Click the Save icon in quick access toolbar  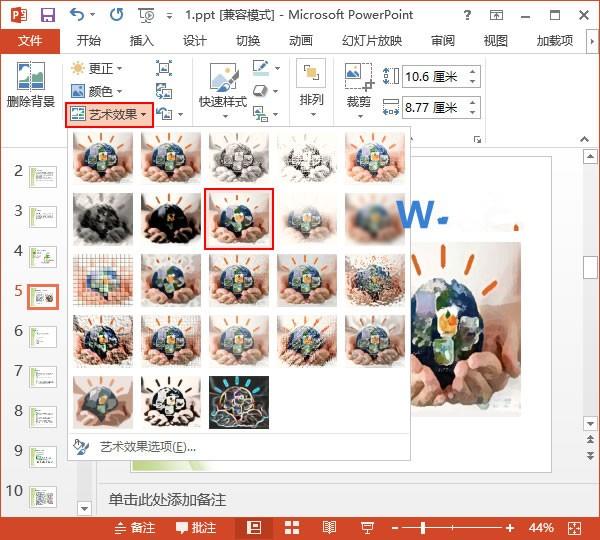[48, 15]
